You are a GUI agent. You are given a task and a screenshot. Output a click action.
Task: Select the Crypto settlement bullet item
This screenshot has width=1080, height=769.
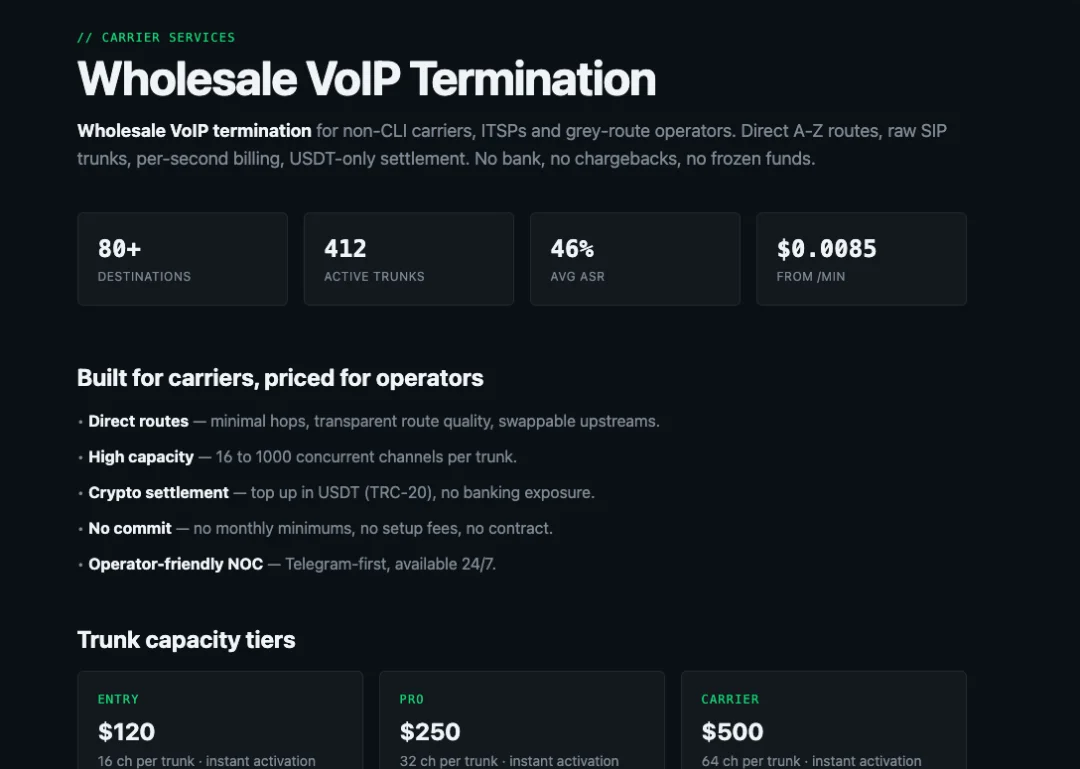coord(336,493)
